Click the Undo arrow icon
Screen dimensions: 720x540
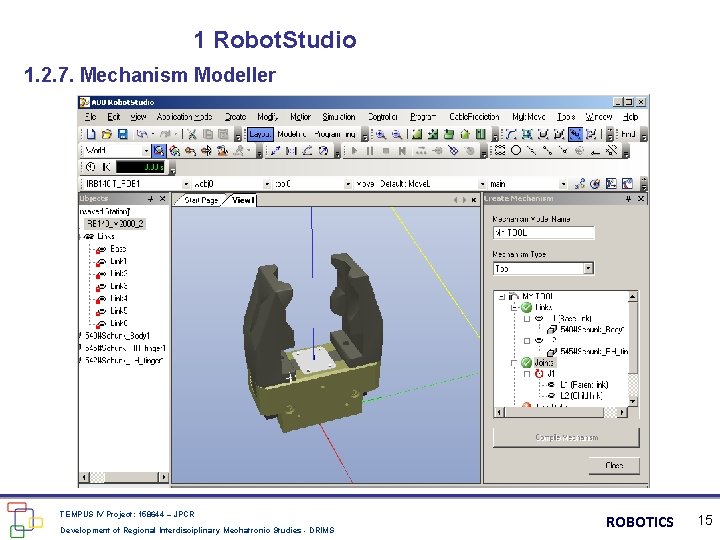click(x=142, y=134)
